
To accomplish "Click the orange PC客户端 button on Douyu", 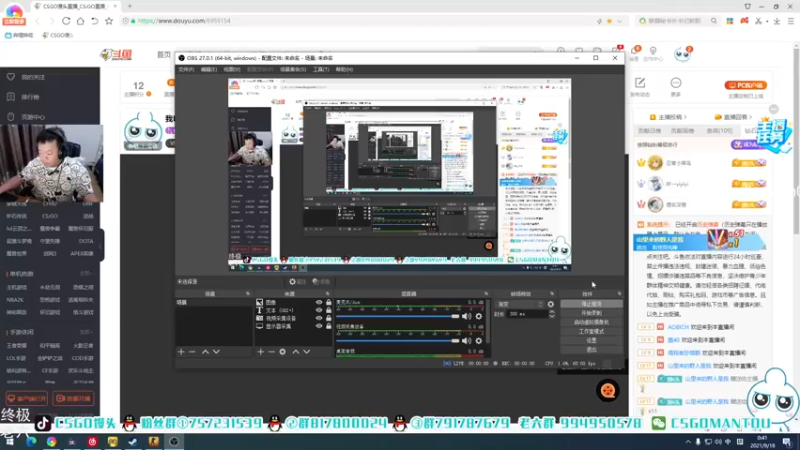I will [745, 85].
